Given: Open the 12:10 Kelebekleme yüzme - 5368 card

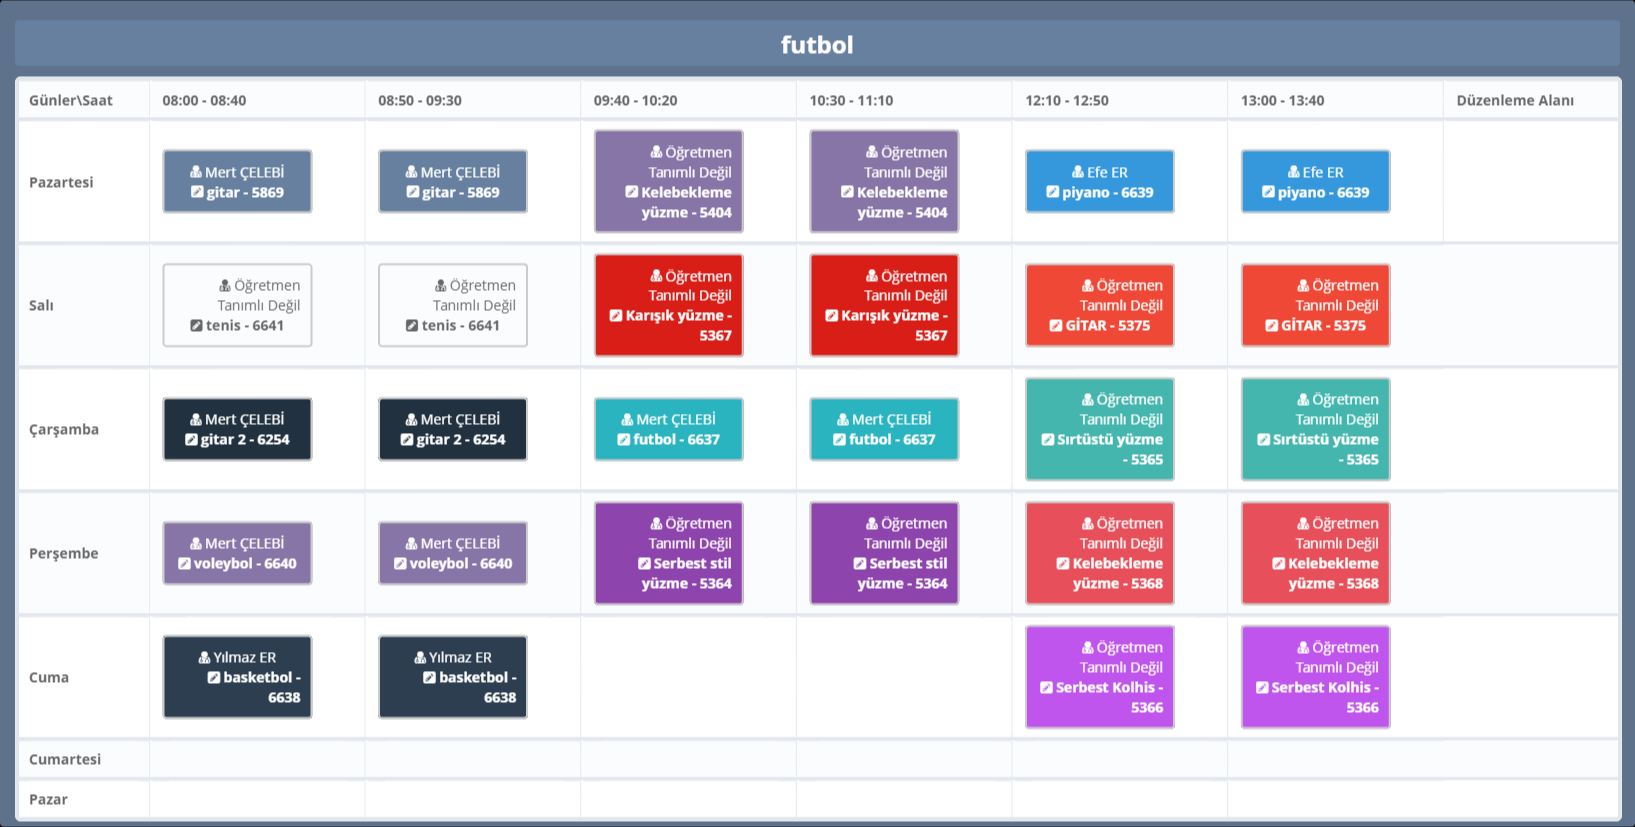Looking at the screenshot, I should (x=1099, y=553).
